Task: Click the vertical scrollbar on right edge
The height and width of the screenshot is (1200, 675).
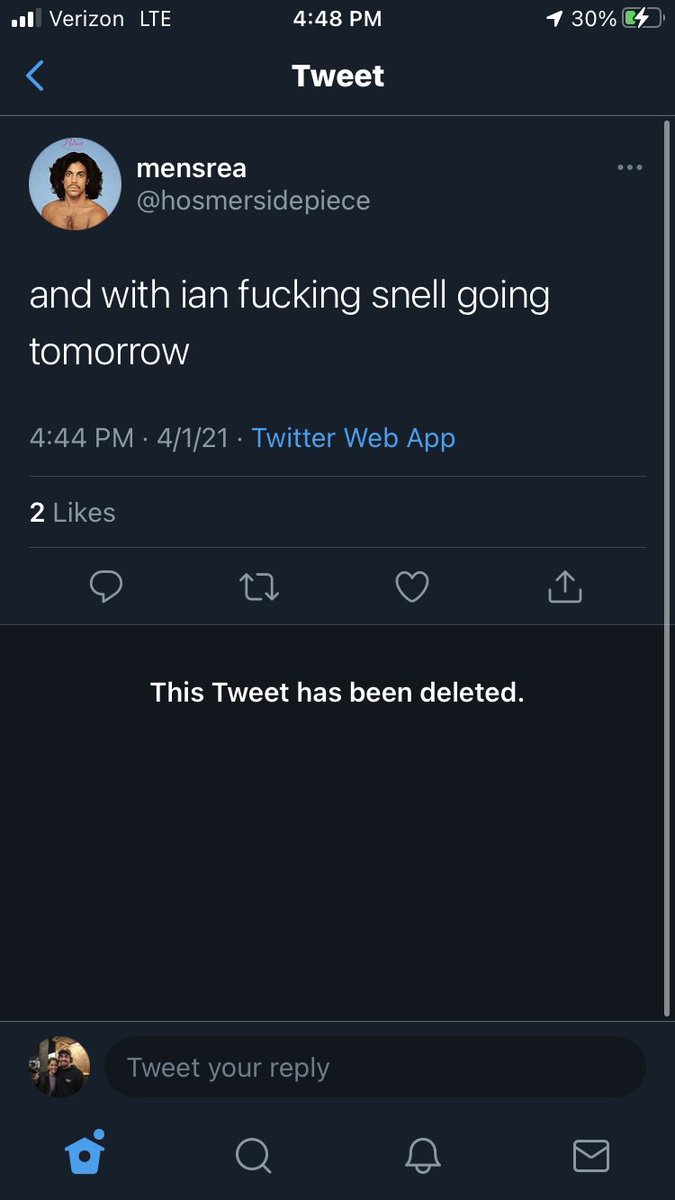Action: point(667,568)
